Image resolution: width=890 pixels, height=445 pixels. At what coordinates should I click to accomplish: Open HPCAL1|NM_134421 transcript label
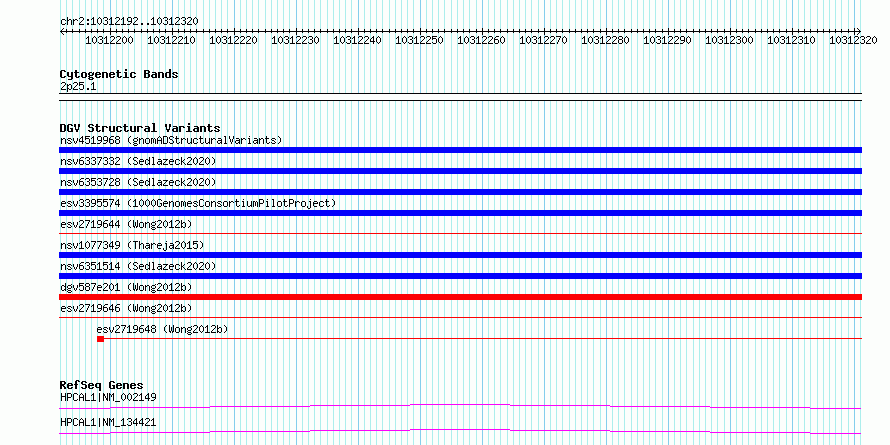[x=108, y=423]
